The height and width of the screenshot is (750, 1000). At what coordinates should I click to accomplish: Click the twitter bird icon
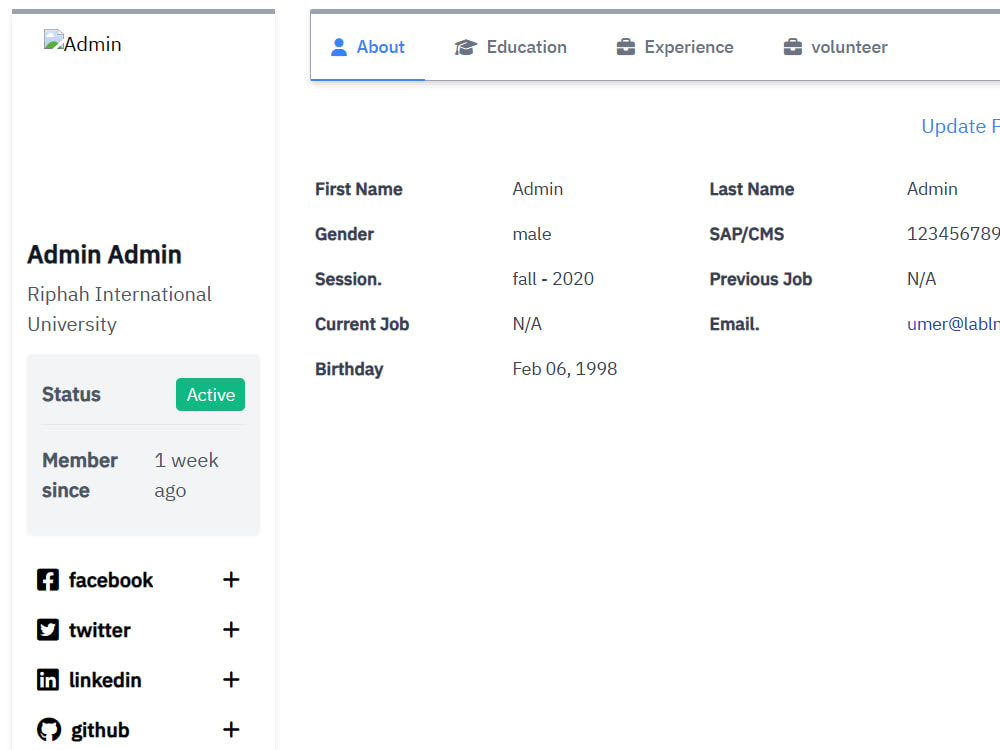48,630
